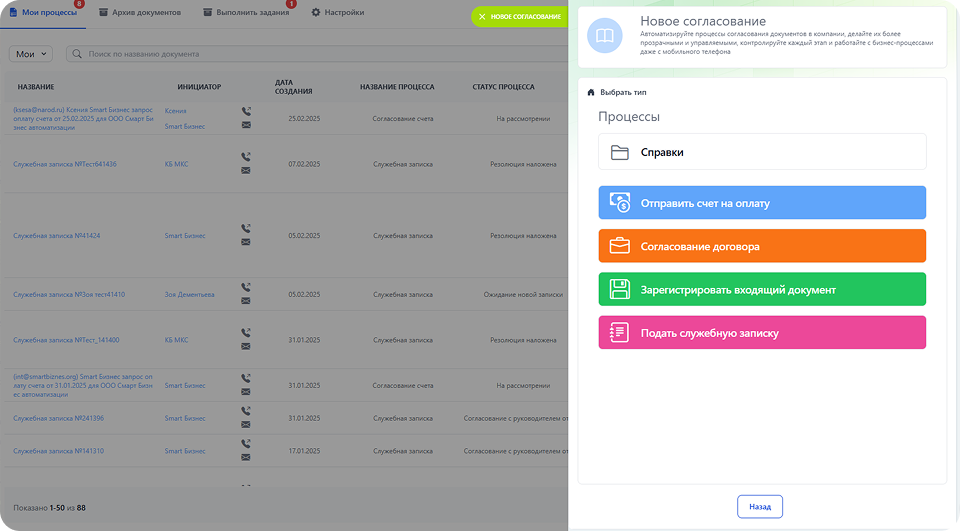The height and width of the screenshot is (531, 960).
Task: Start Согласование договора process
Action: 762,246
